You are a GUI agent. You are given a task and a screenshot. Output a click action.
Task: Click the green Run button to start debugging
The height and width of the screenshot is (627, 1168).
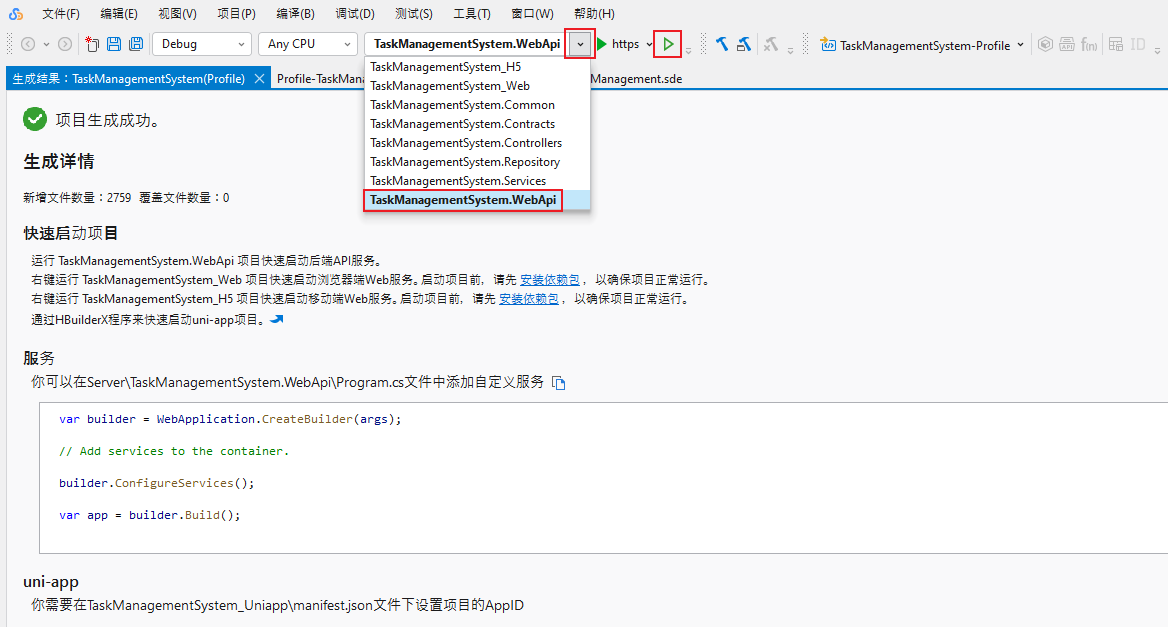click(x=668, y=45)
